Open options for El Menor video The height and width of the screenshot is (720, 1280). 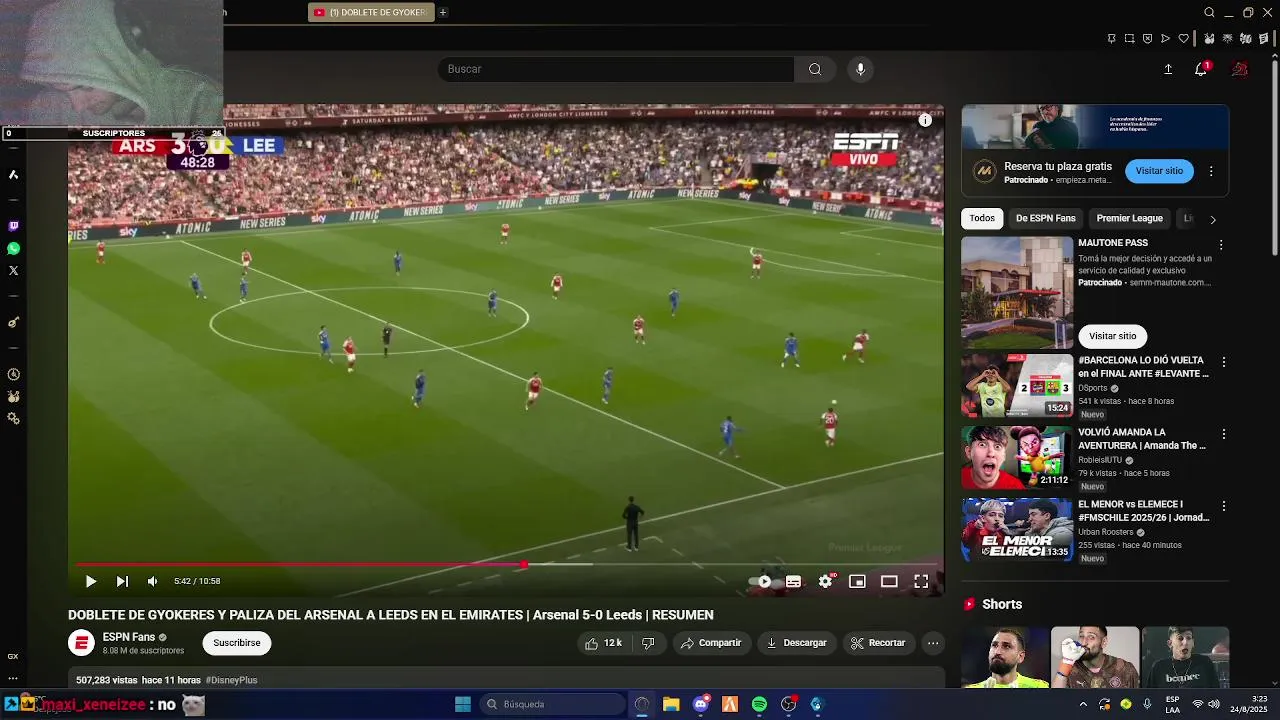point(1223,506)
